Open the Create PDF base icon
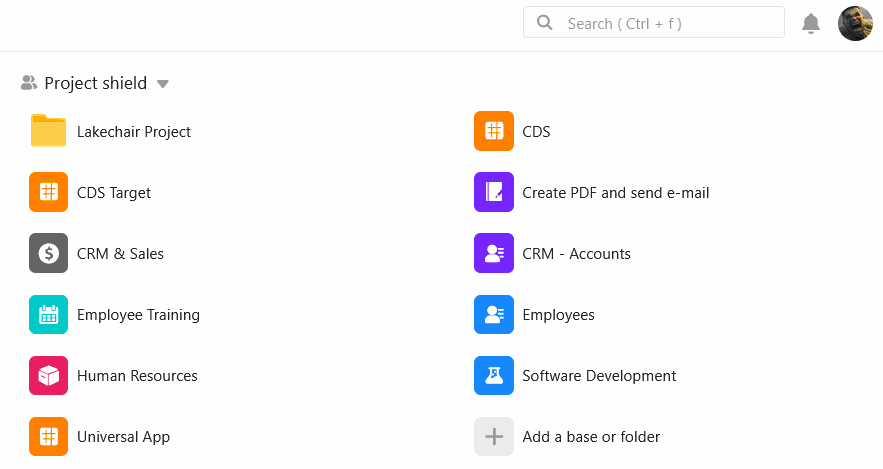Viewport: 883px width, 469px height. click(x=493, y=192)
